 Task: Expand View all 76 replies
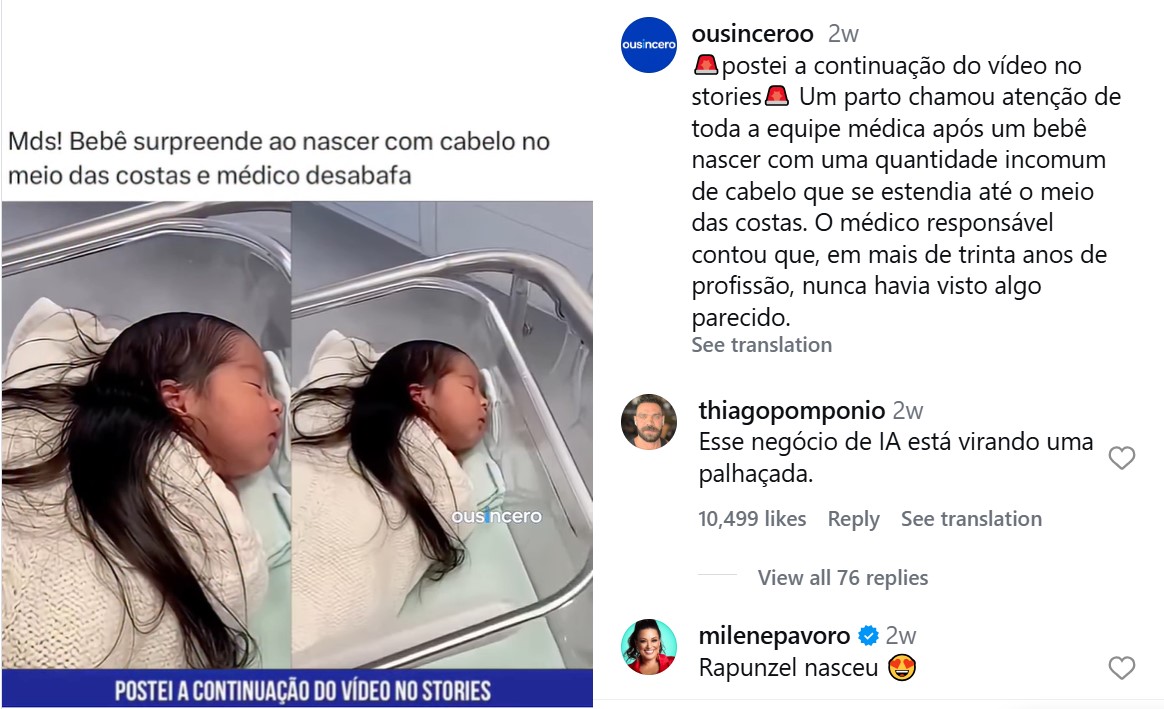tap(843, 578)
